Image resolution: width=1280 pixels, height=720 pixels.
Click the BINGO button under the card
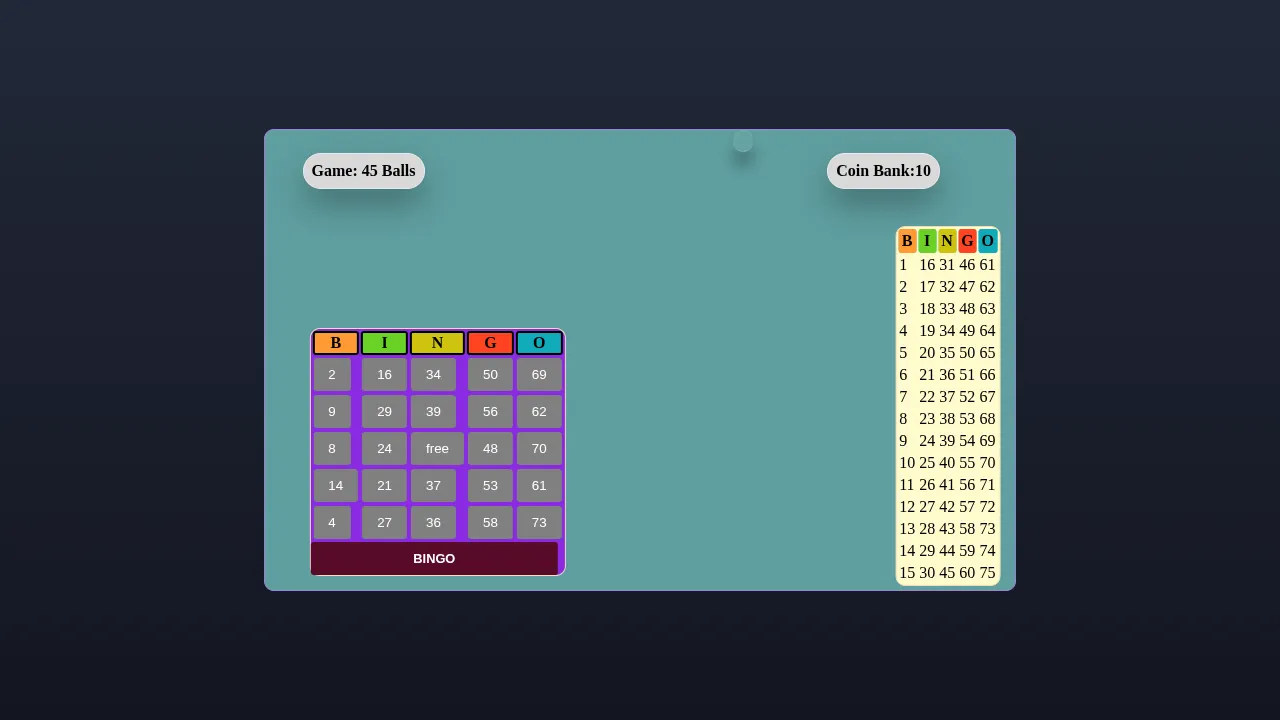pyautogui.click(x=434, y=559)
